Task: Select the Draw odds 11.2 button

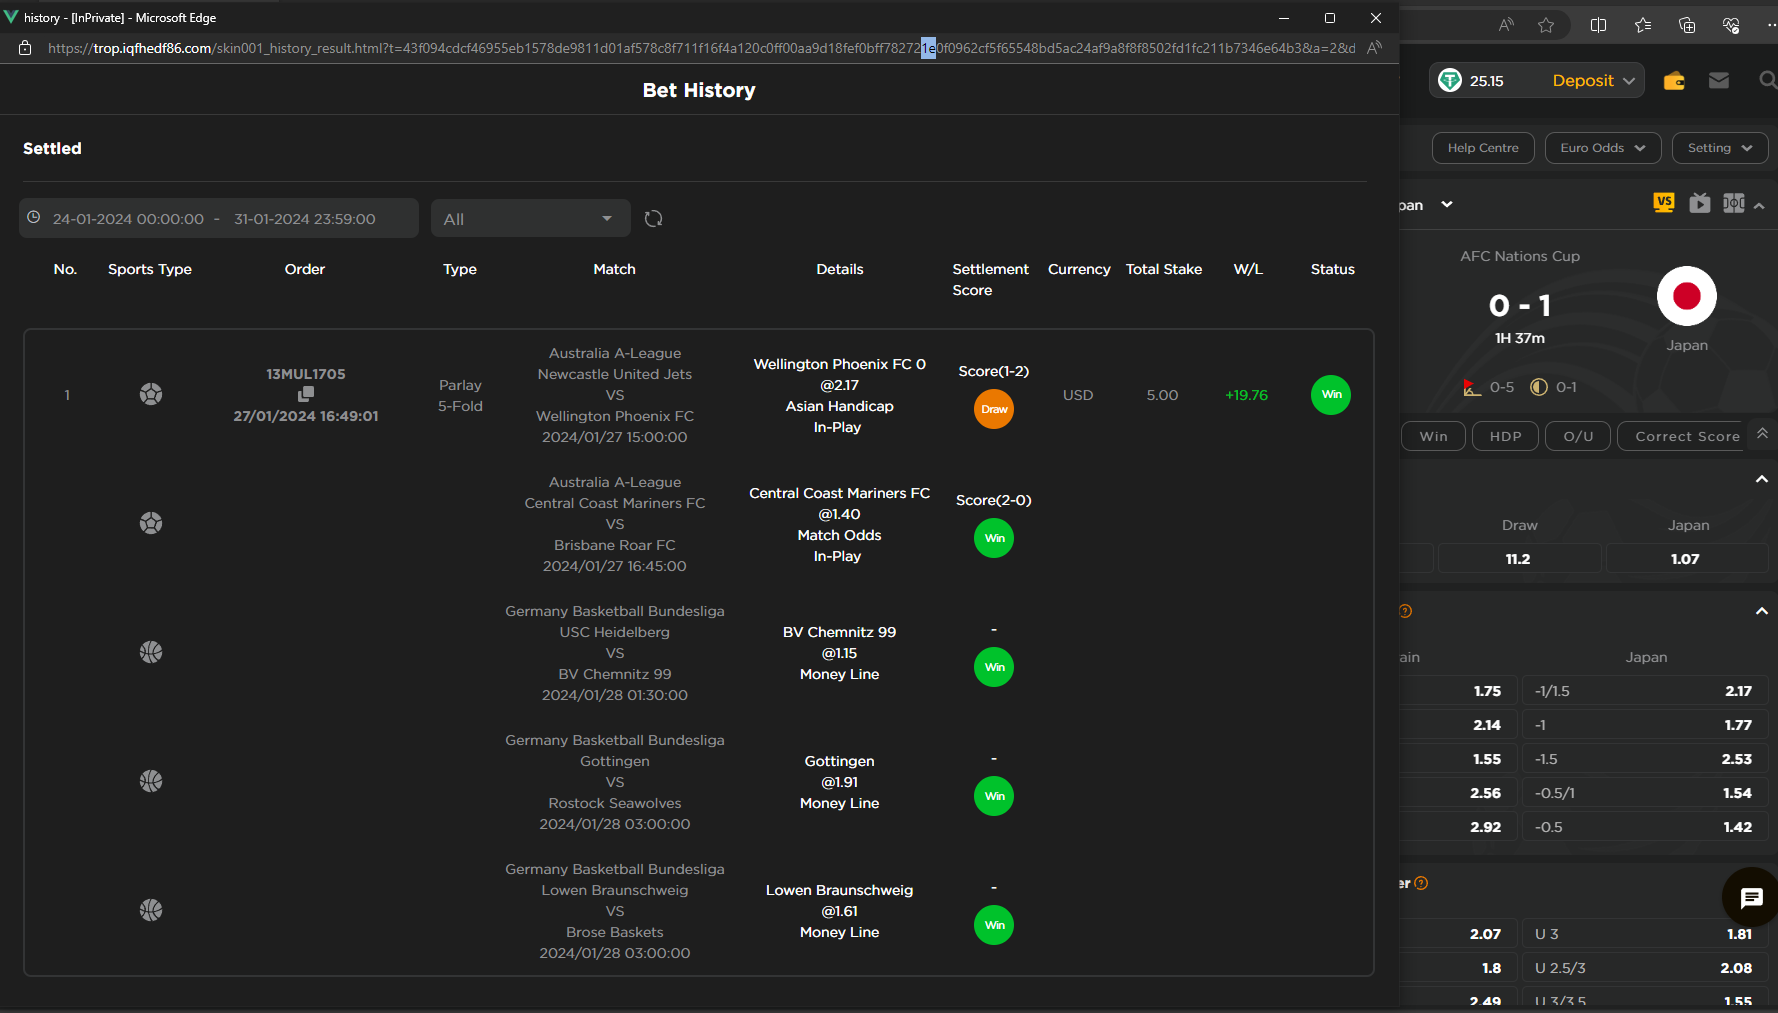Action: tap(1518, 559)
